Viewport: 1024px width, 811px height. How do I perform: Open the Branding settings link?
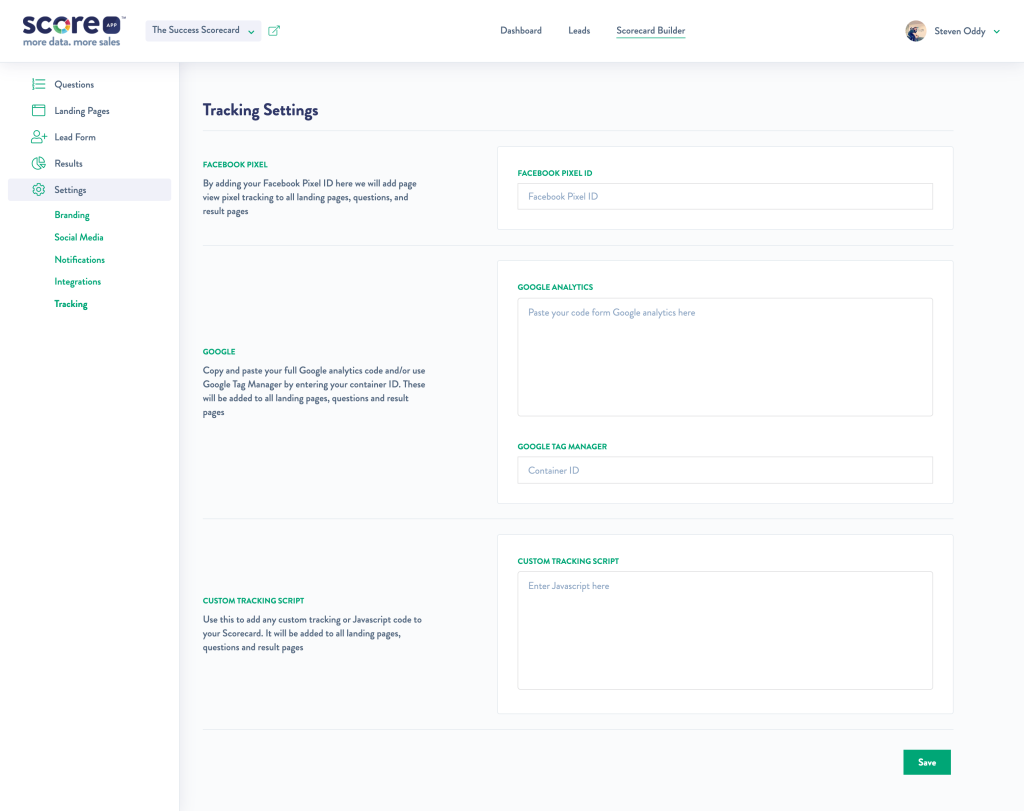point(72,215)
